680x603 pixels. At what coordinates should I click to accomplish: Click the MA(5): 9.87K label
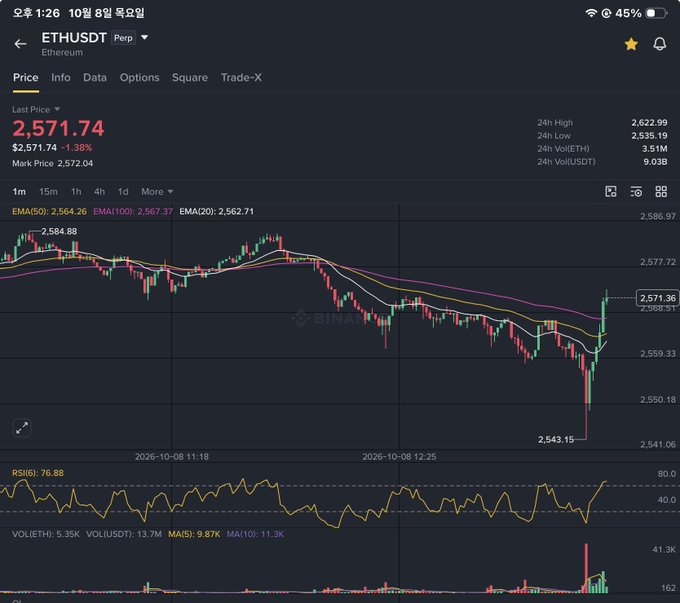pos(194,534)
